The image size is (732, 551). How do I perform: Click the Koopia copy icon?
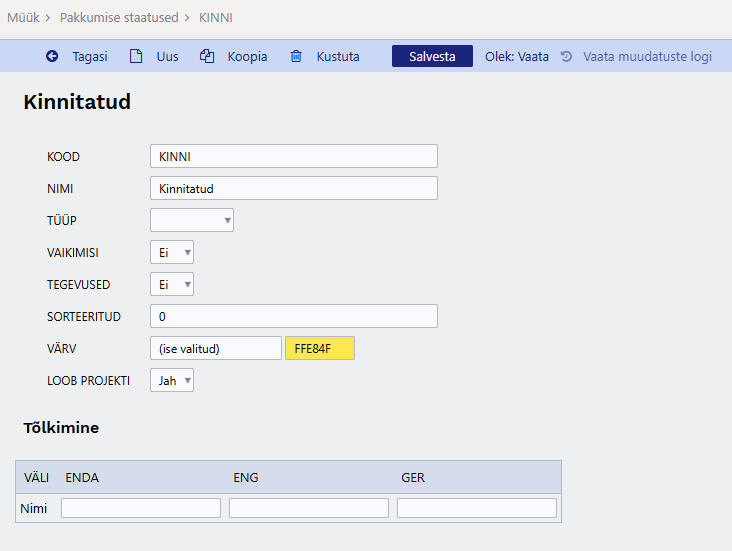[207, 57]
